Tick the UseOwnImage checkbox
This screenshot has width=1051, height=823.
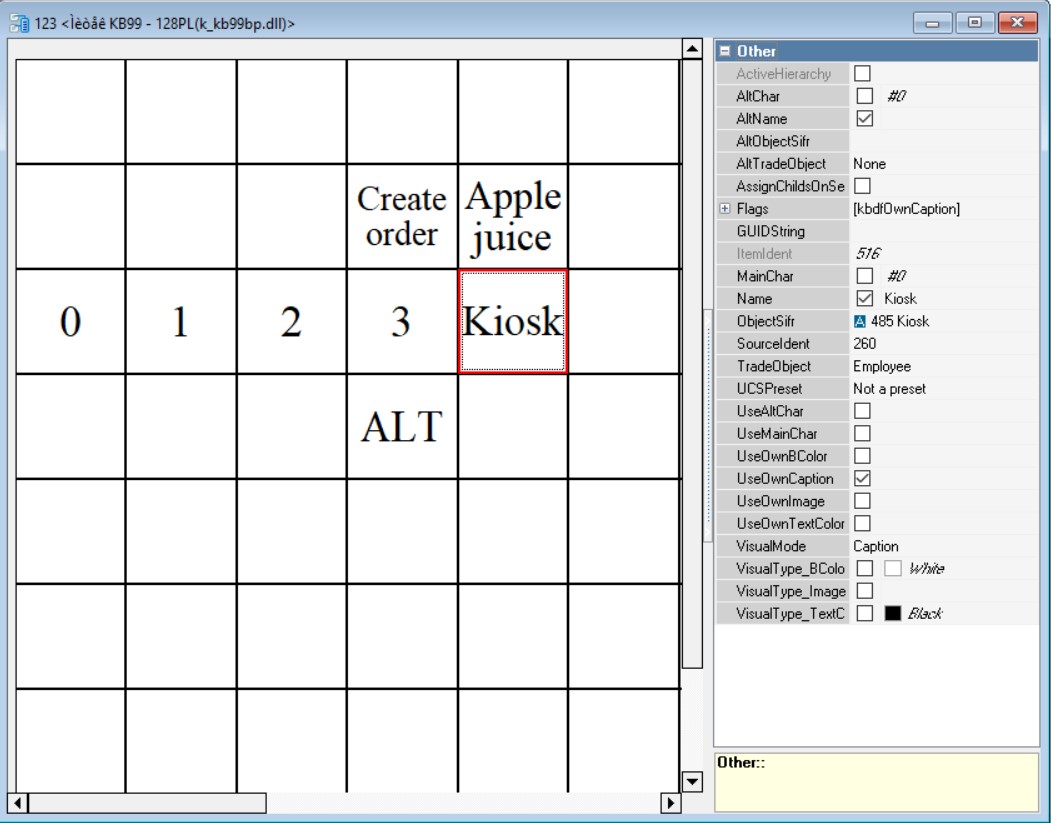pos(862,501)
